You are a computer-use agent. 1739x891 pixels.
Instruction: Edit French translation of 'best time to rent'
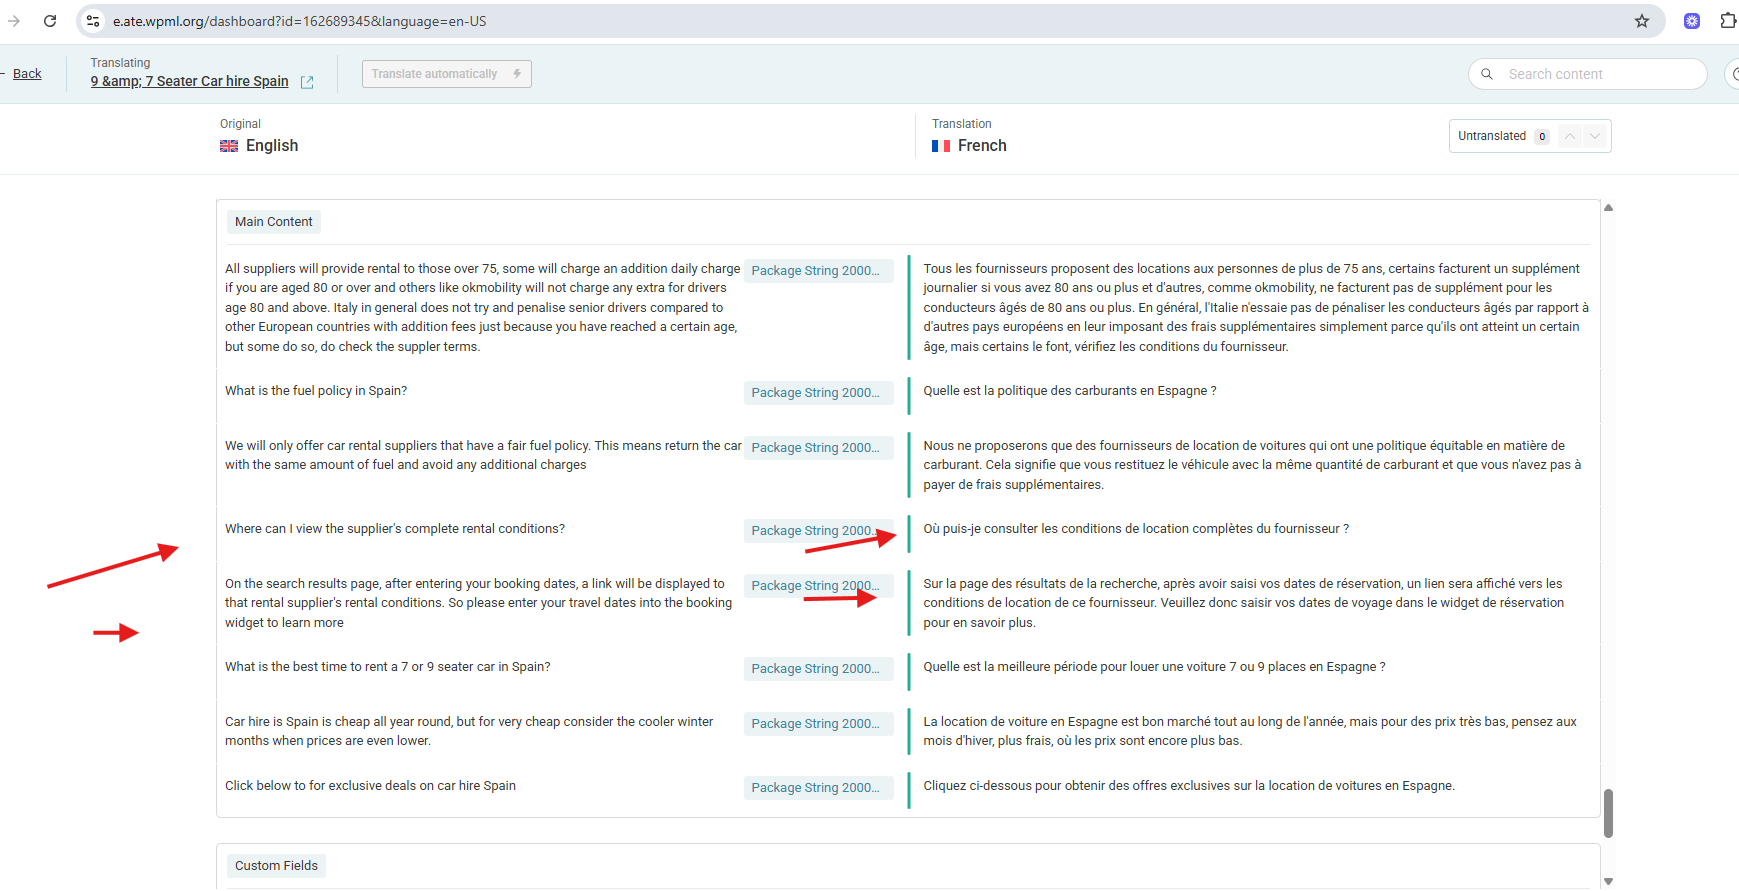pos(1153,667)
